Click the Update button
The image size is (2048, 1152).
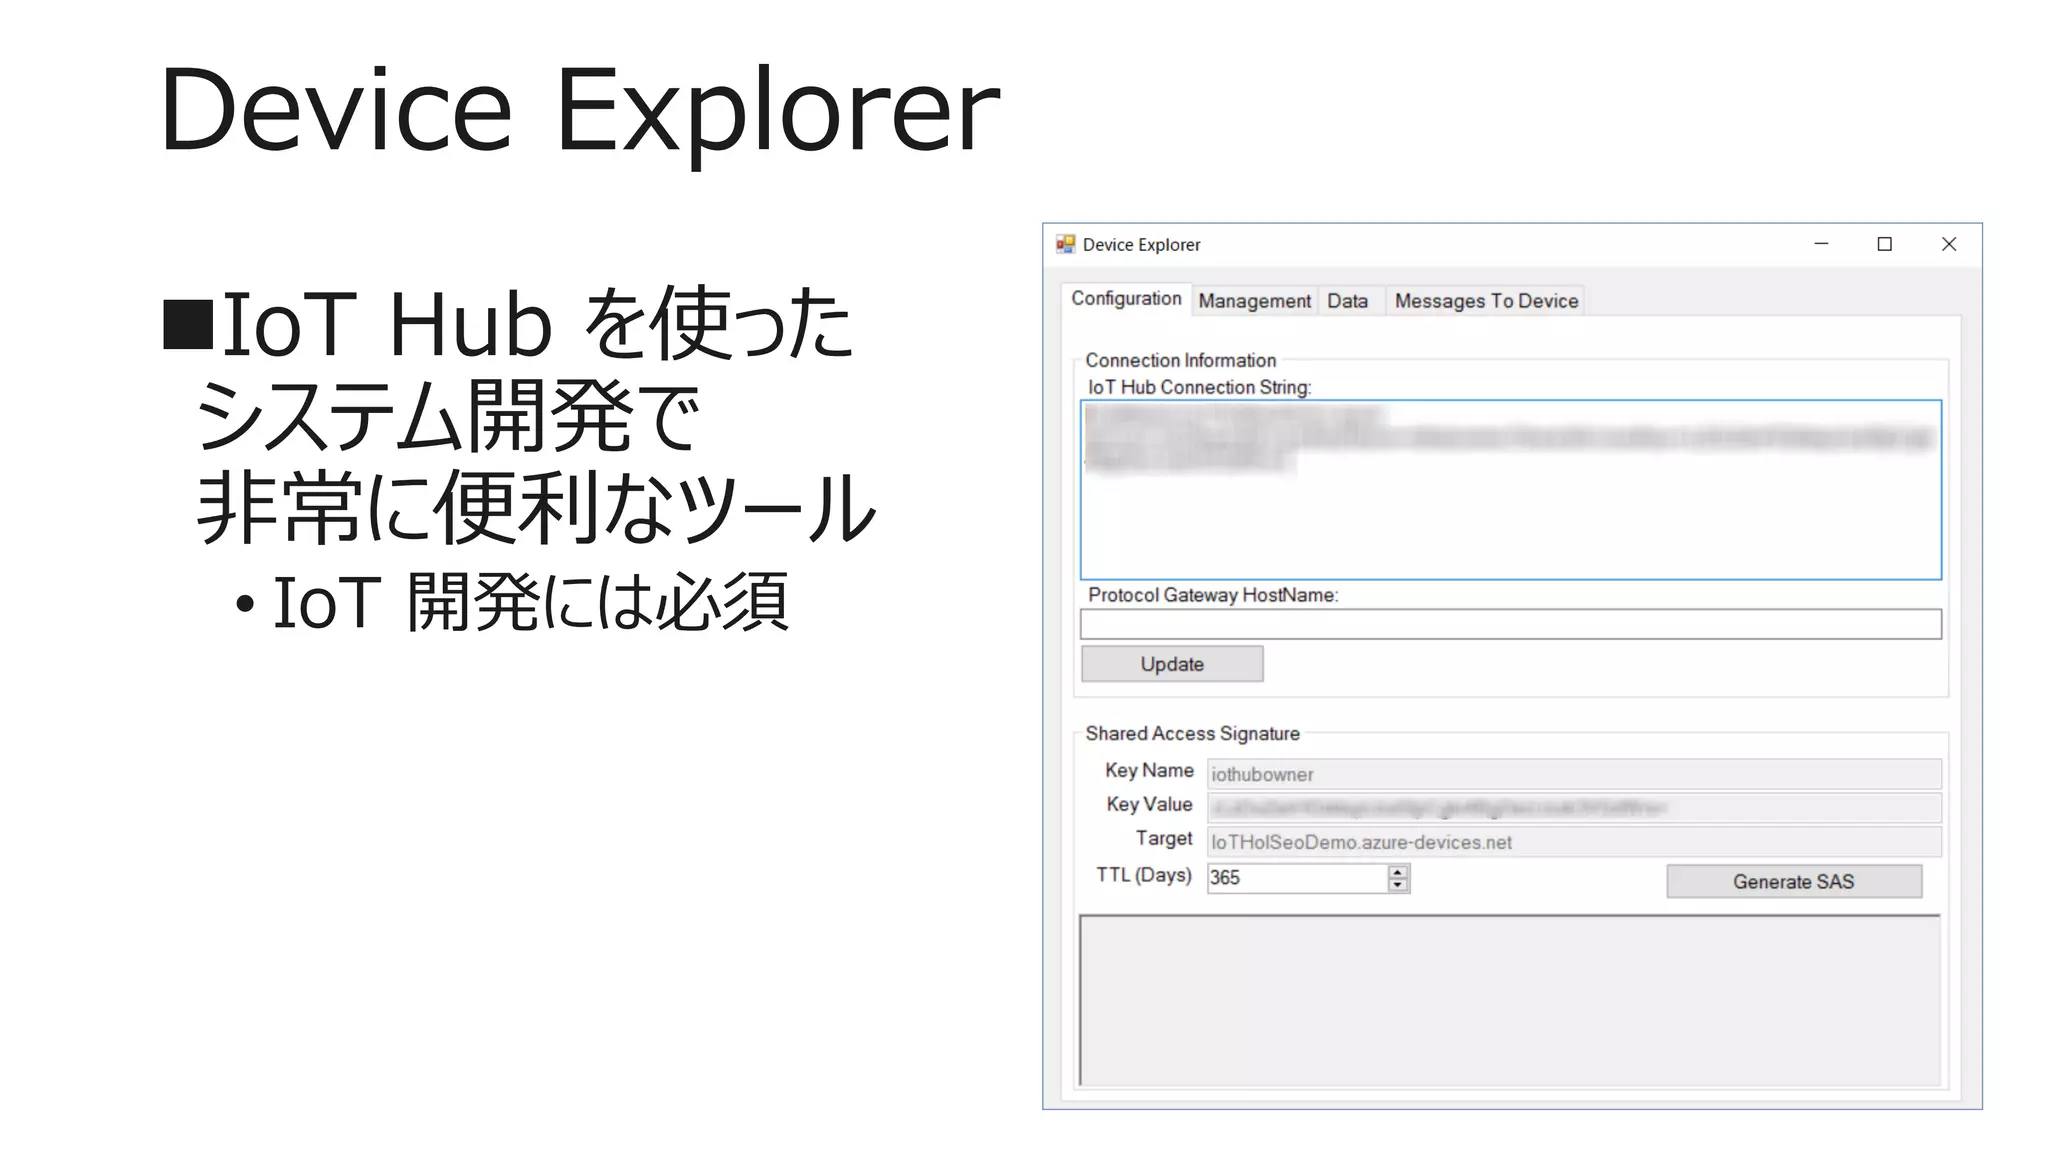(x=1172, y=664)
